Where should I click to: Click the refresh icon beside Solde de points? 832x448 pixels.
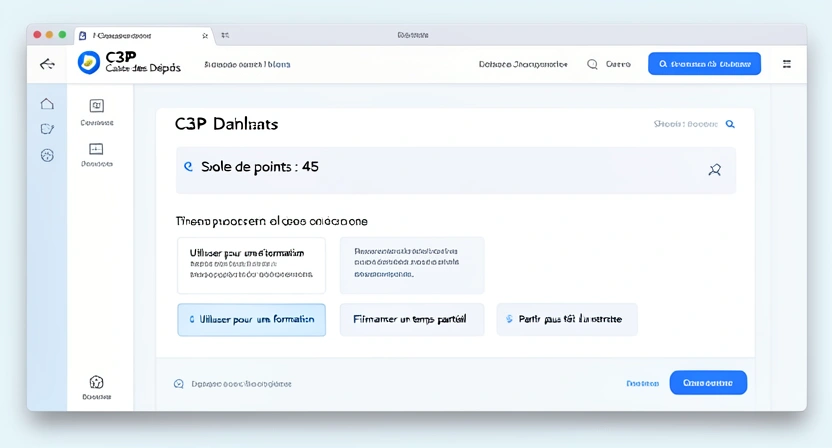(x=188, y=167)
